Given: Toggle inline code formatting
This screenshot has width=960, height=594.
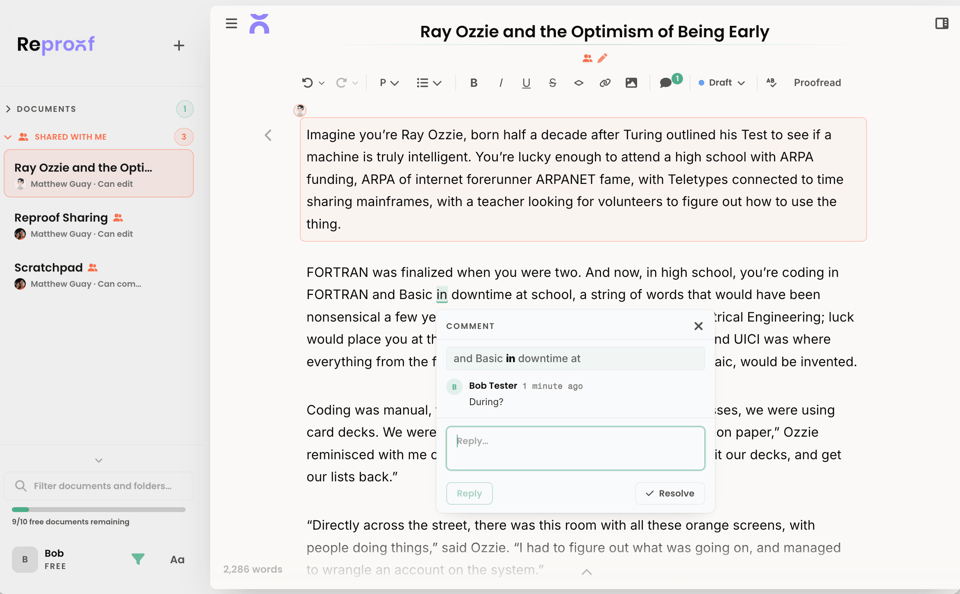Looking at the screenshot, I should (579, 83).
